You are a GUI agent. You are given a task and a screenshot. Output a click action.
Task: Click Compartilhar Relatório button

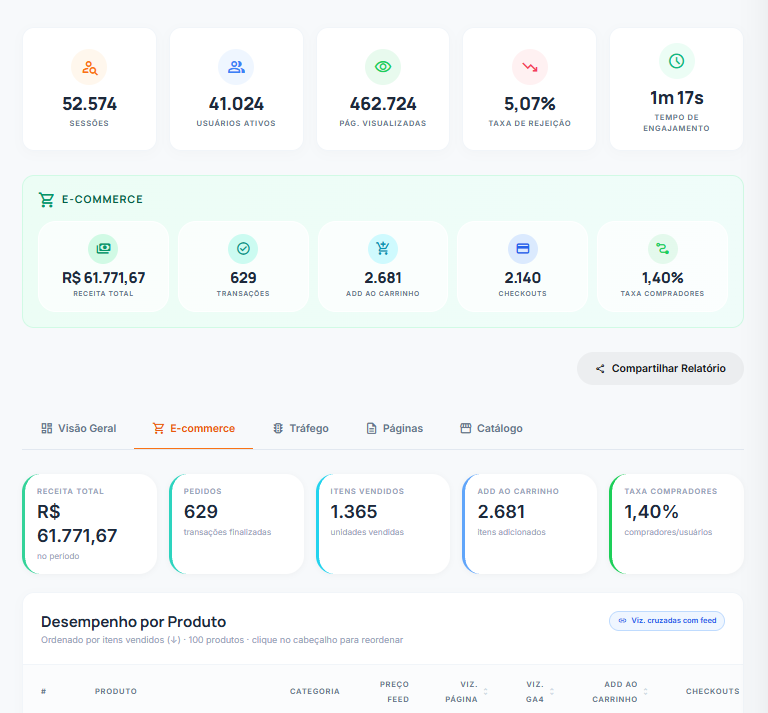pos(660,369)
